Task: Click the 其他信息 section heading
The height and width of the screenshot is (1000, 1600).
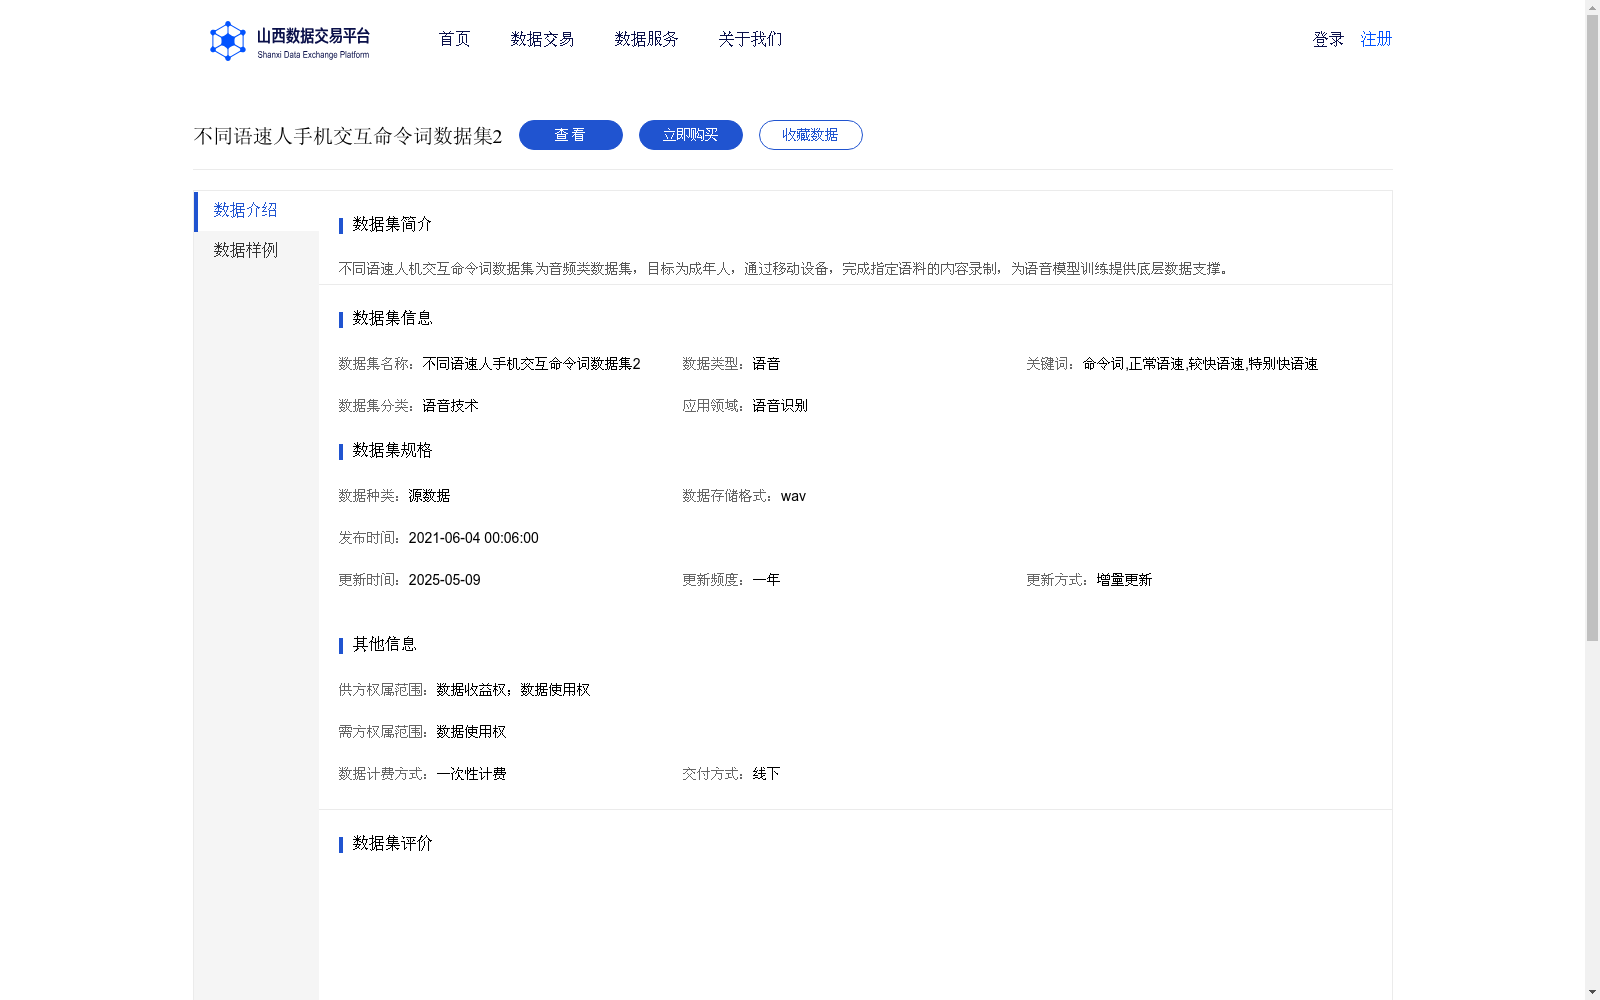Action: click(x=384, y=644)
